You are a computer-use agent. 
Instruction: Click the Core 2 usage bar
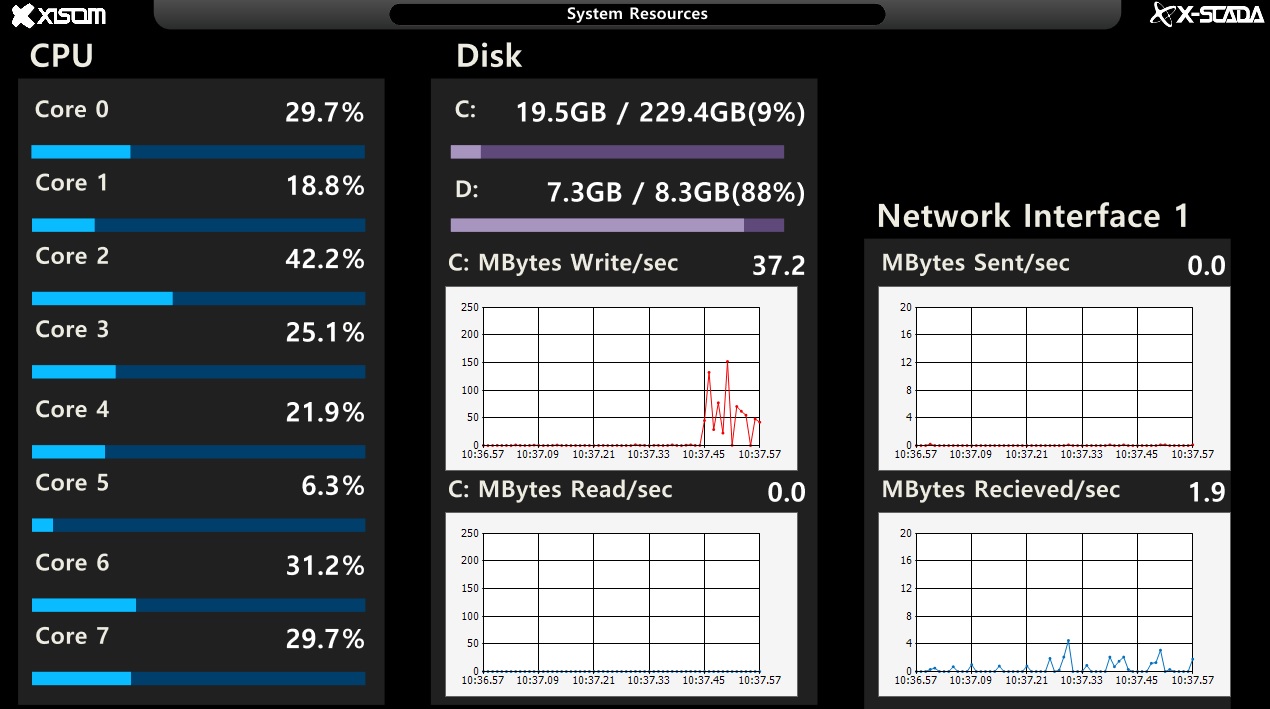(x=198, y=298)
